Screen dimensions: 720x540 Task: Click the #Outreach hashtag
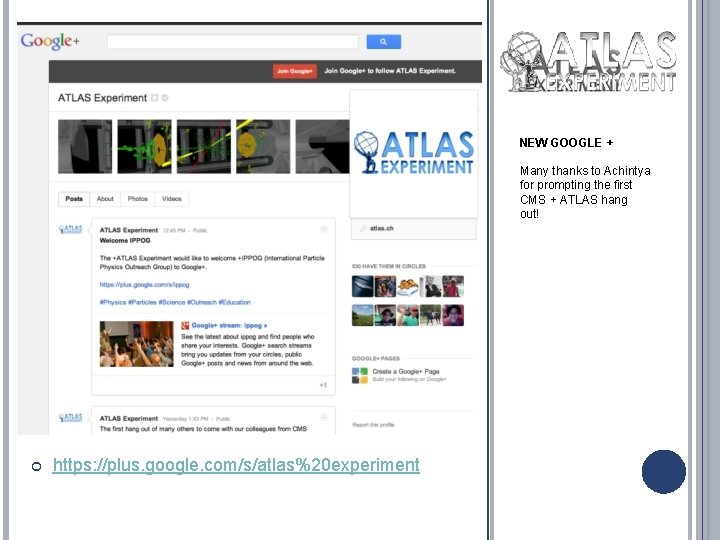(202, 302)
